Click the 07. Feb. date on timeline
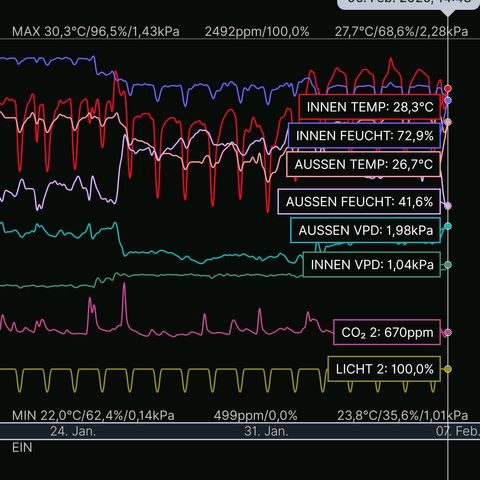The height and width of the screenshot is (480, 480). [458, 431]
